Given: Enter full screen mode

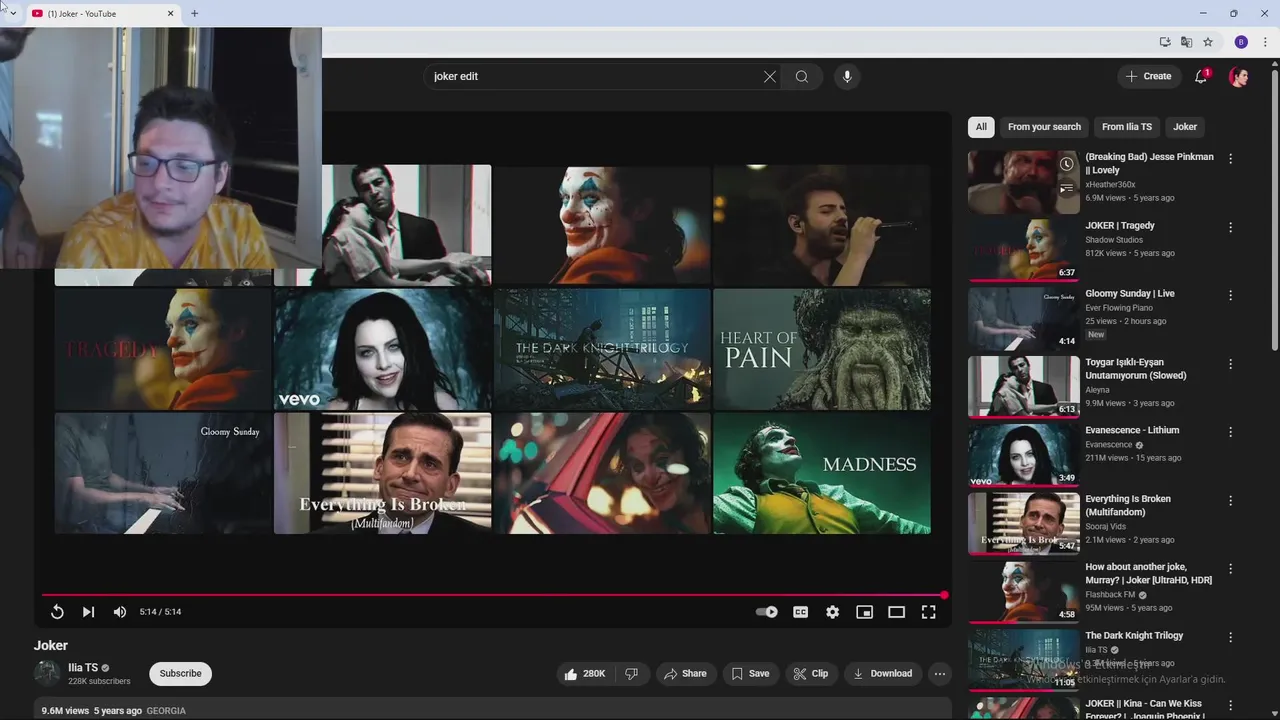Looking at the screenshot, I should pos(929,612).
